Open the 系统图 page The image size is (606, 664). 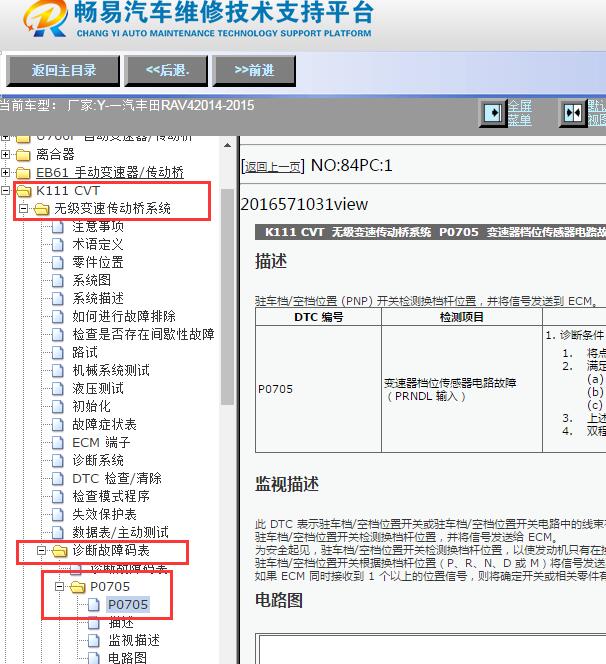pos(91,280)
